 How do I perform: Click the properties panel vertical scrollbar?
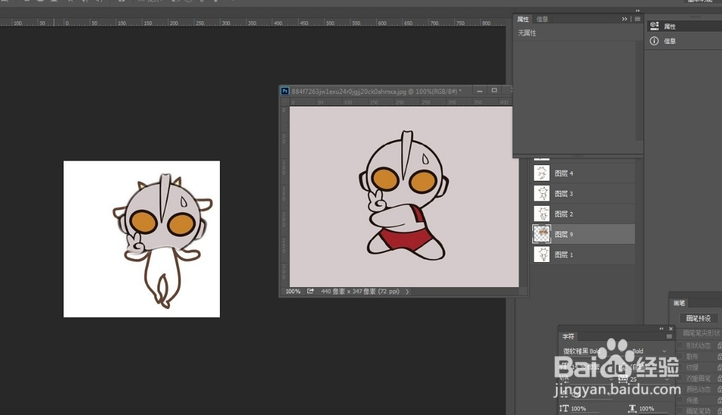tap(639, 90)
